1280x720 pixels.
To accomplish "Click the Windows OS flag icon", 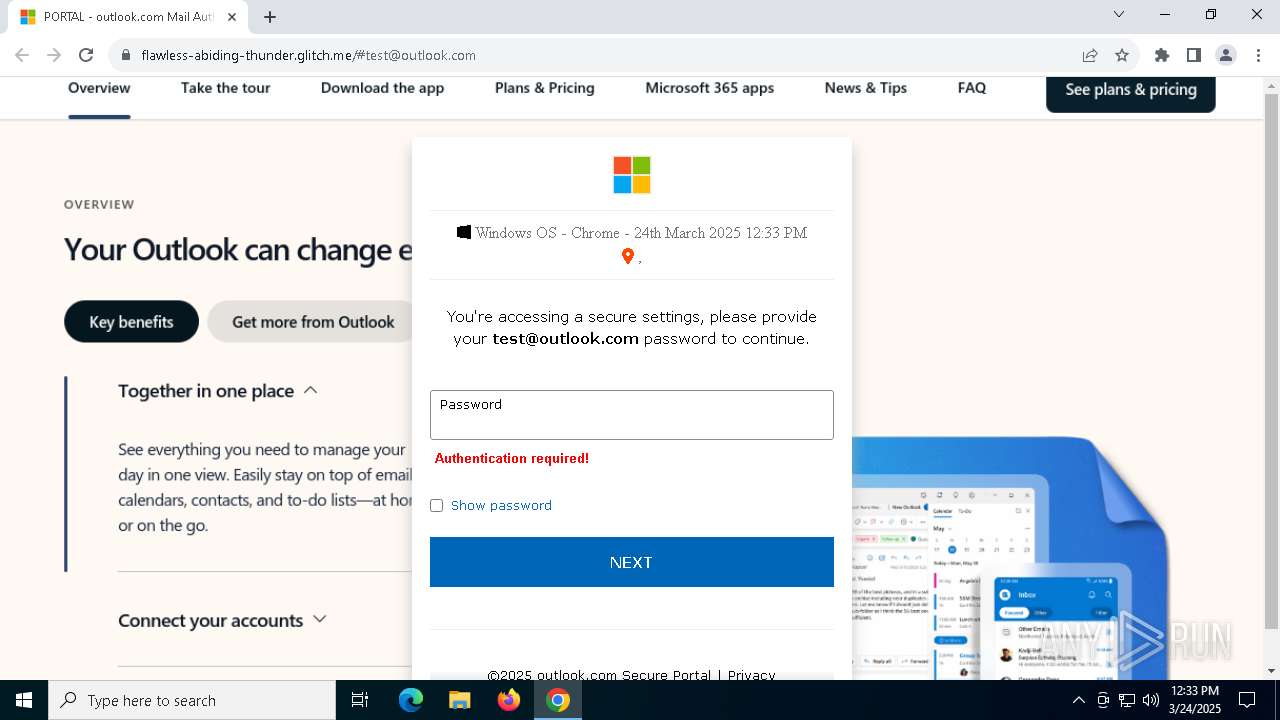I will pos(464,232).
